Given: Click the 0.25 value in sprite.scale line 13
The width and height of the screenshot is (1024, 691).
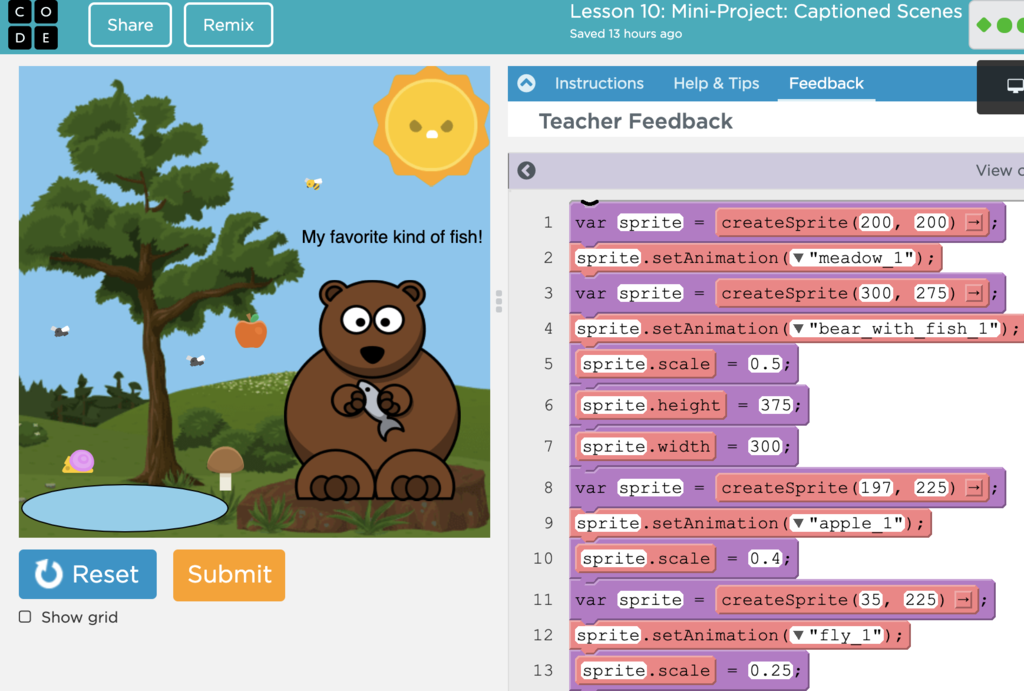Looking at the screenshot, I should click(x=770, y=670).
